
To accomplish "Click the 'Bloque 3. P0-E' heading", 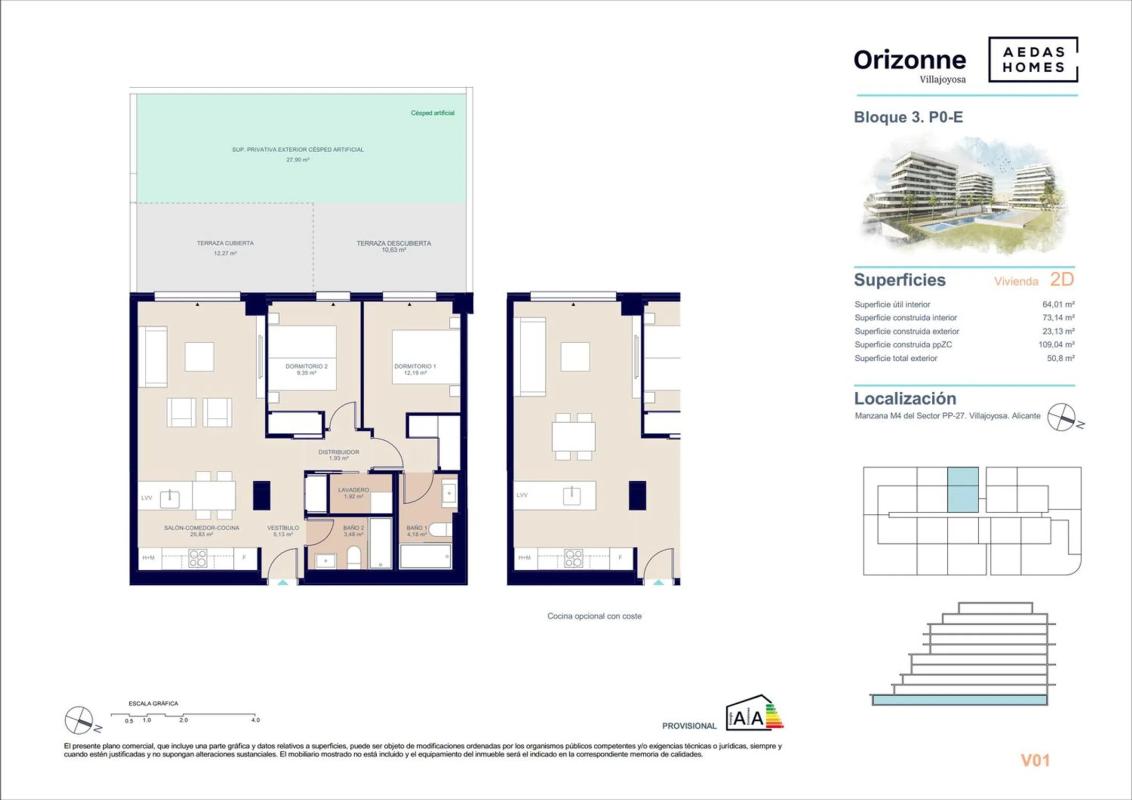I will click(x=908, y=117).
